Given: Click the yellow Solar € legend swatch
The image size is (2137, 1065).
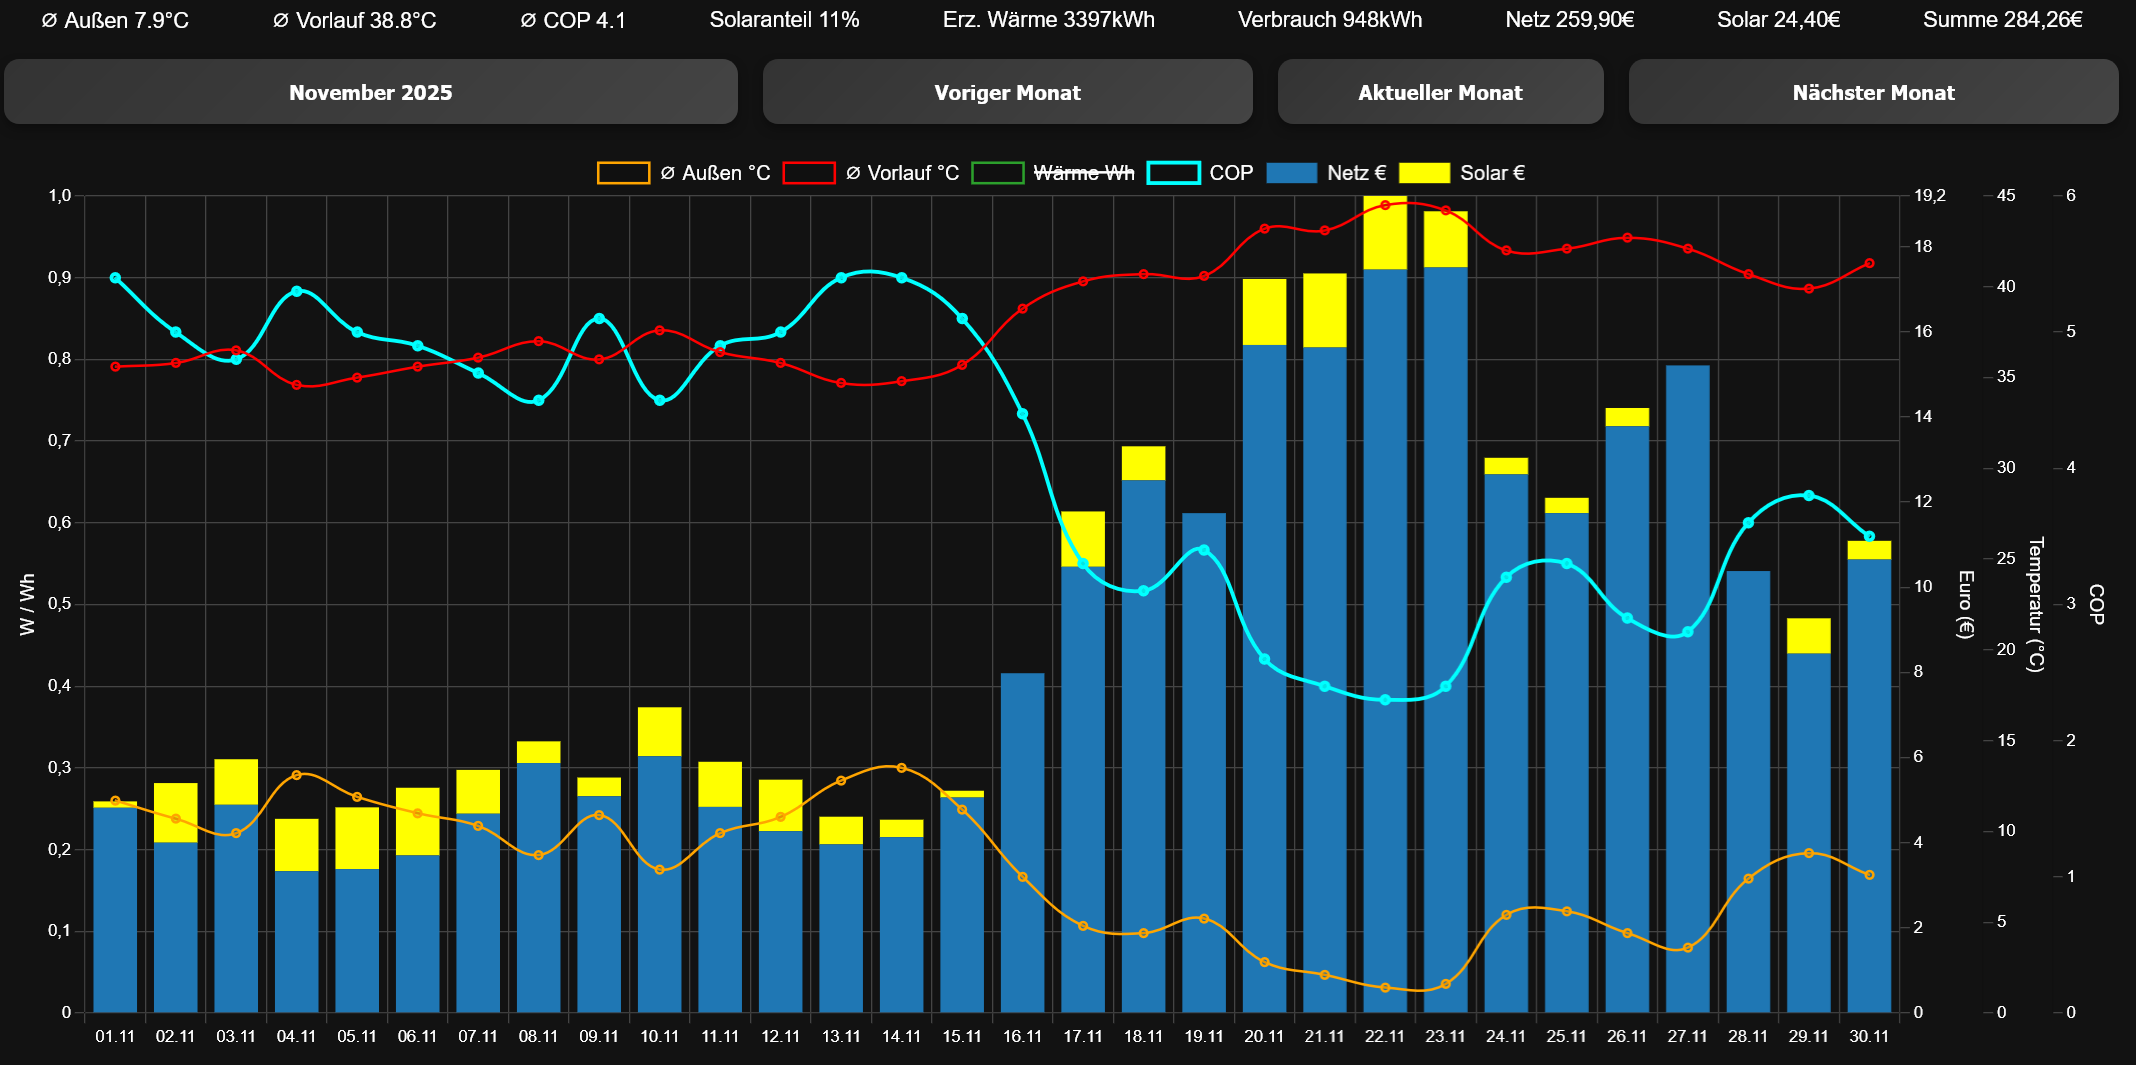Looking at the screenshot, I should [1424, 173].
